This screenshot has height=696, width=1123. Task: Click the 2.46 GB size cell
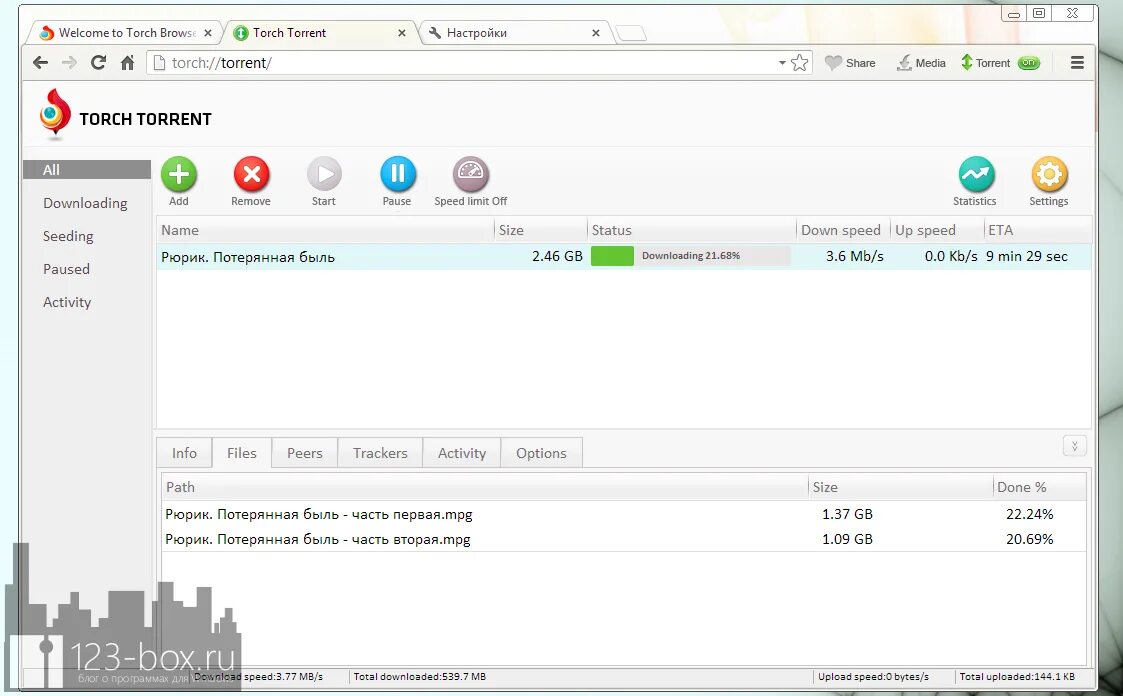[x=557, y=256]
